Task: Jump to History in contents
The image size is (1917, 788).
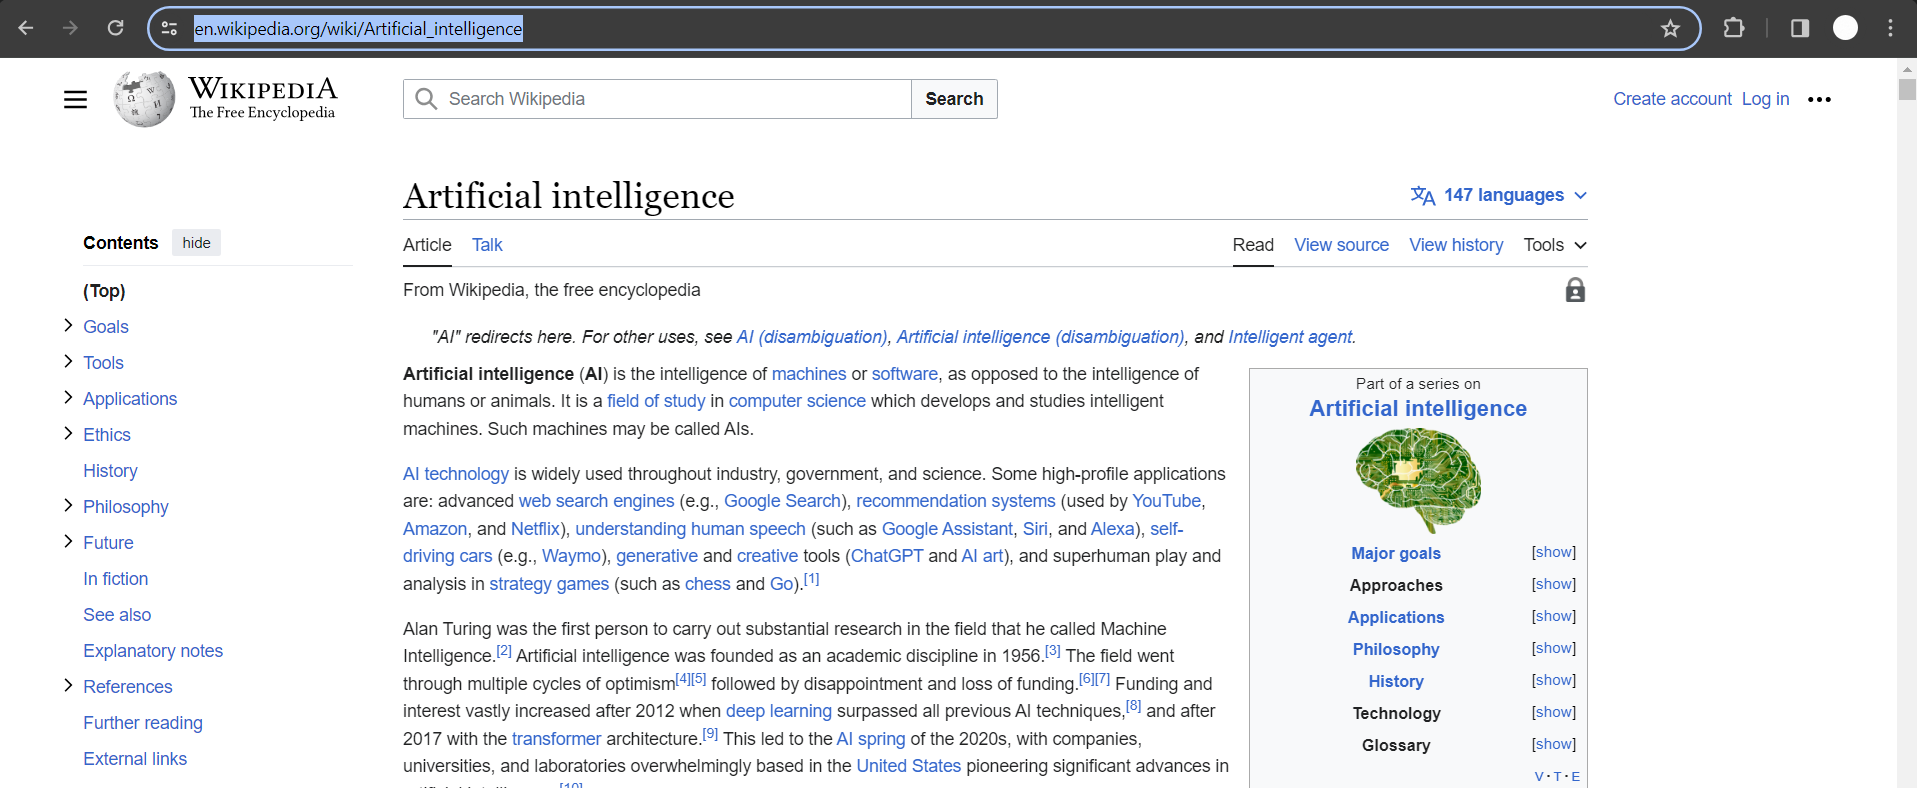Action: (x=110, y=471)
